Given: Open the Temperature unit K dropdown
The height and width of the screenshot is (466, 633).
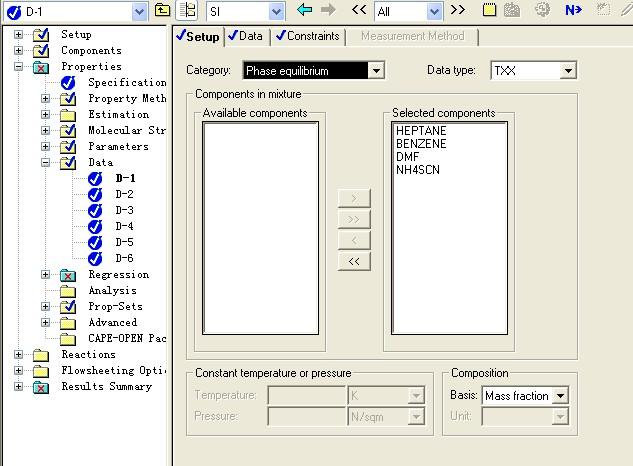Looking at the screenshot, I should [416, 396].
